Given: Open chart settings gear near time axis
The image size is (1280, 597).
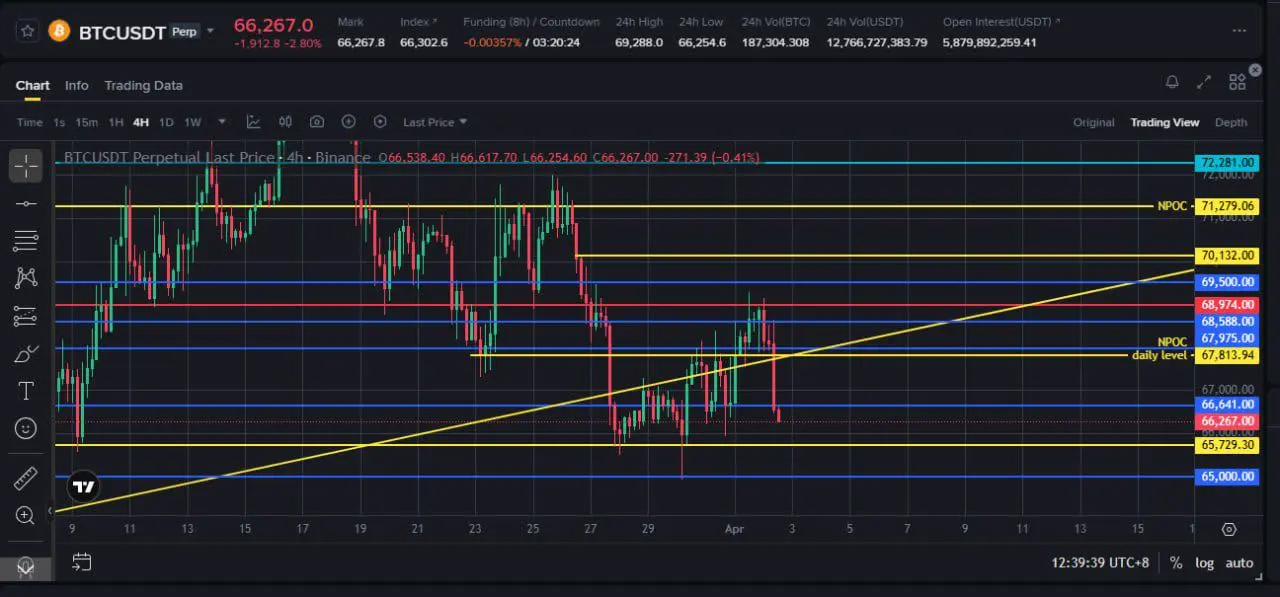Looking at the screenshot, I should [x=1229, y=529].
